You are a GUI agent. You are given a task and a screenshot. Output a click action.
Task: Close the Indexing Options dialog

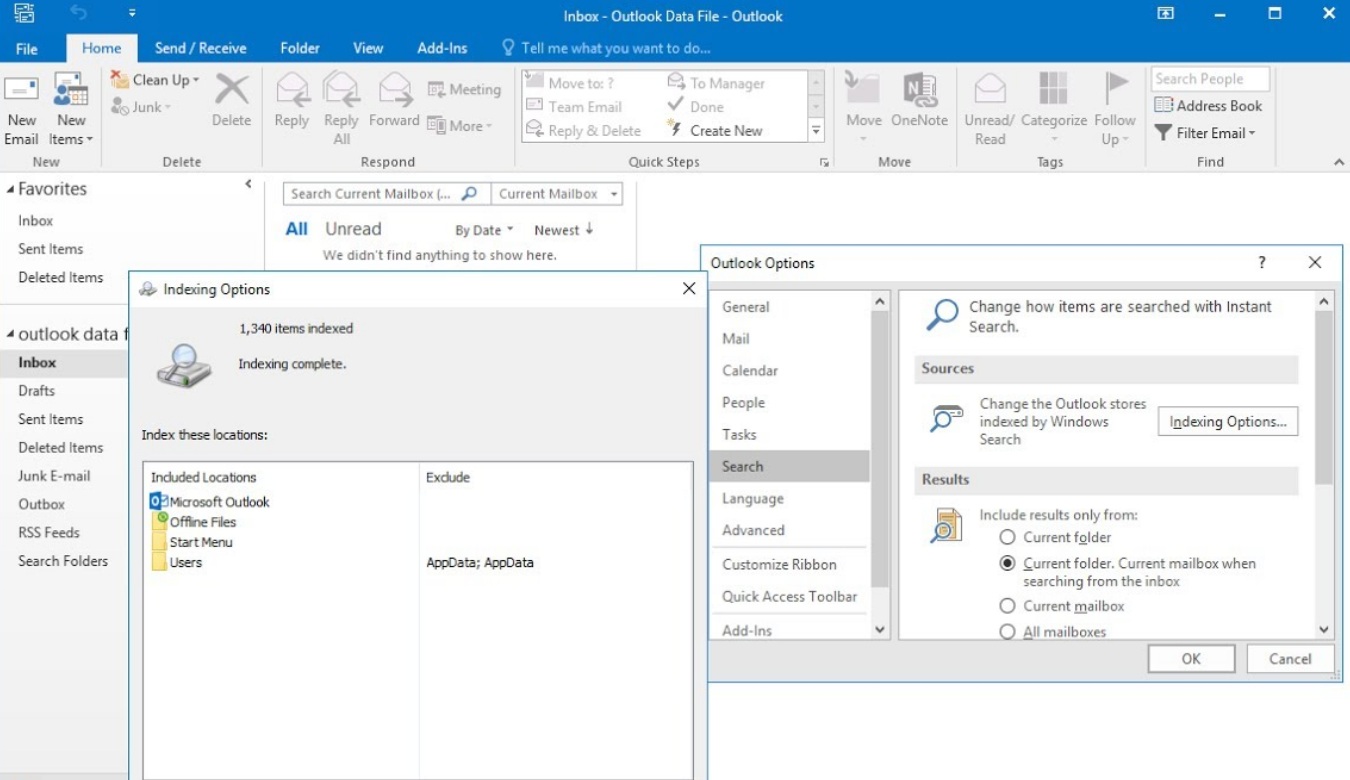click(688, 288)
